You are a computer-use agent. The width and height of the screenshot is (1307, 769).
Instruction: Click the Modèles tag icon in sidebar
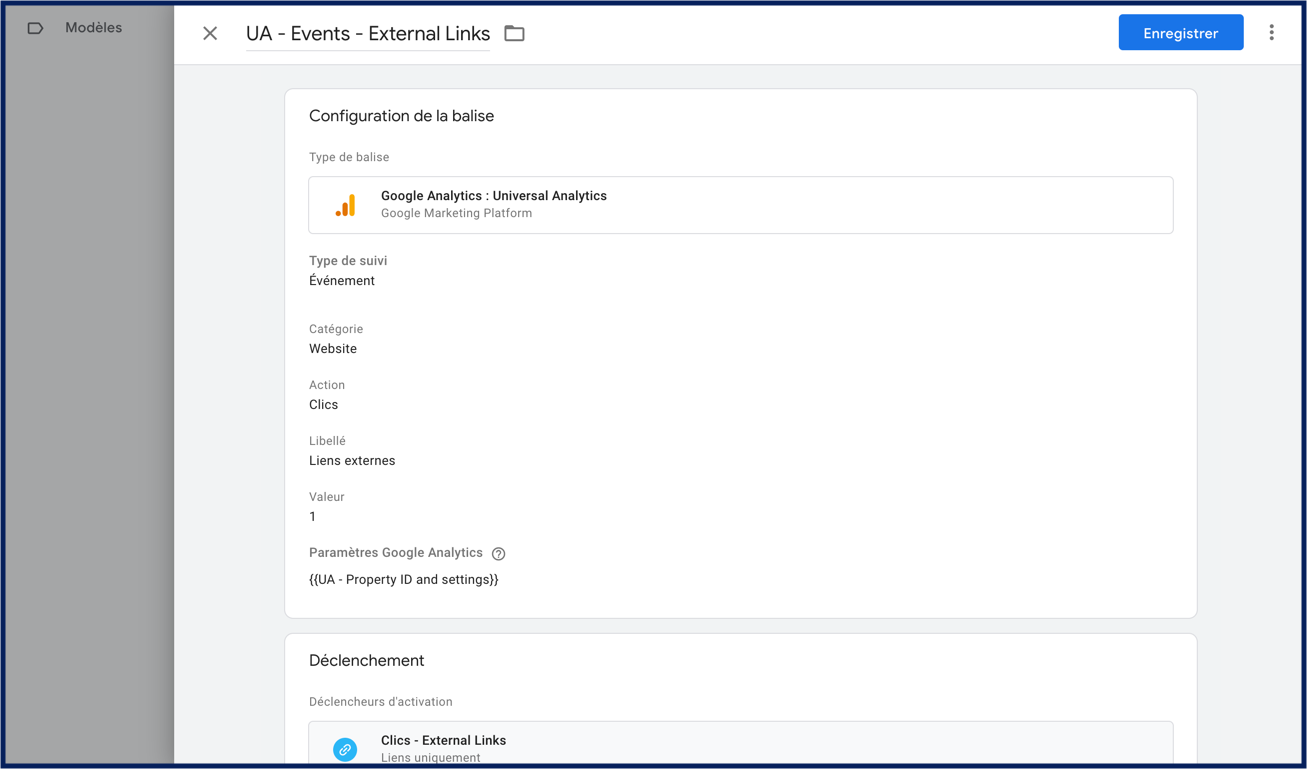click(x=35, y=28)
